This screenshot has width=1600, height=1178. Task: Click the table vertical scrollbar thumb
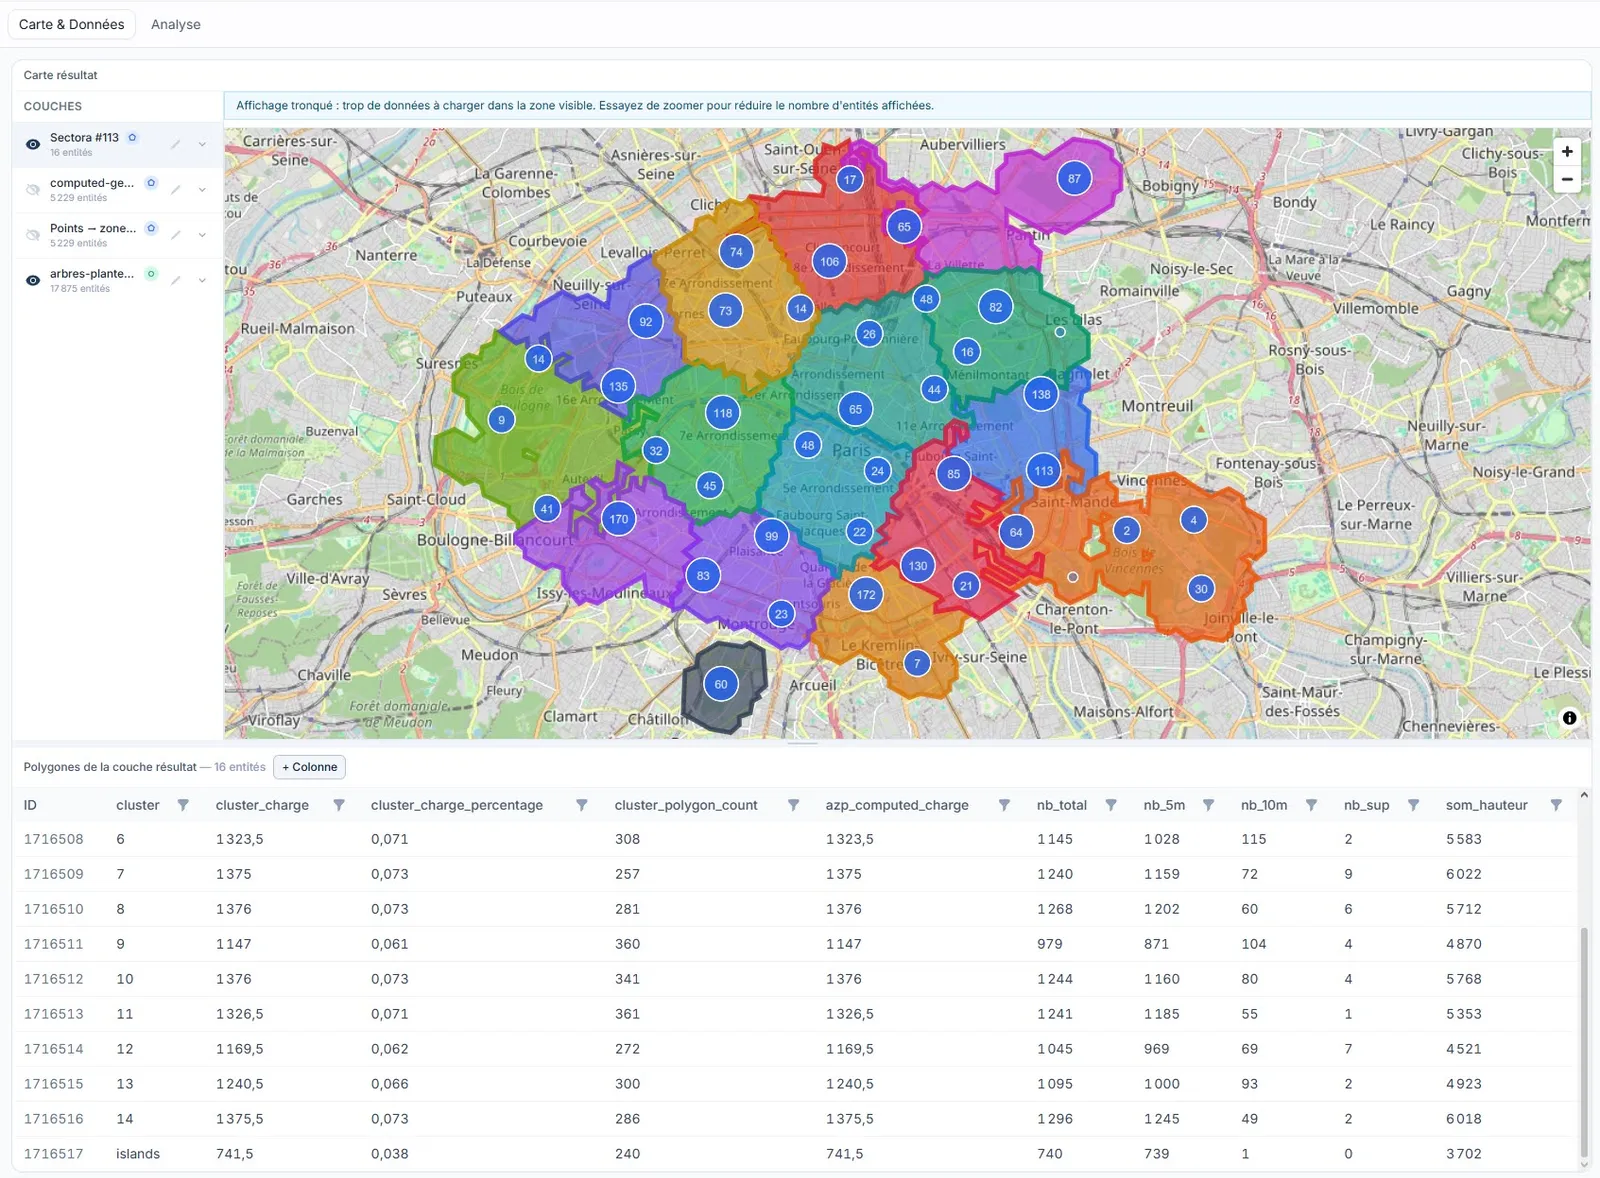coord(1583,1040)
